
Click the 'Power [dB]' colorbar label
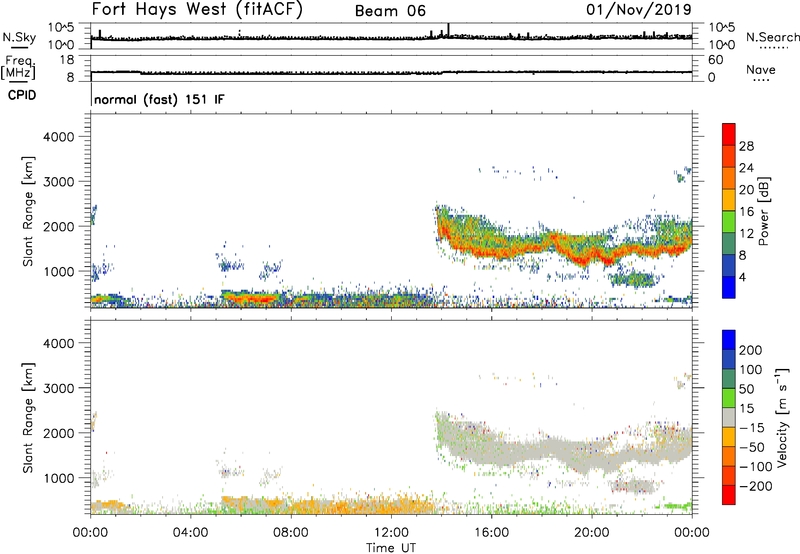(763, 211)
